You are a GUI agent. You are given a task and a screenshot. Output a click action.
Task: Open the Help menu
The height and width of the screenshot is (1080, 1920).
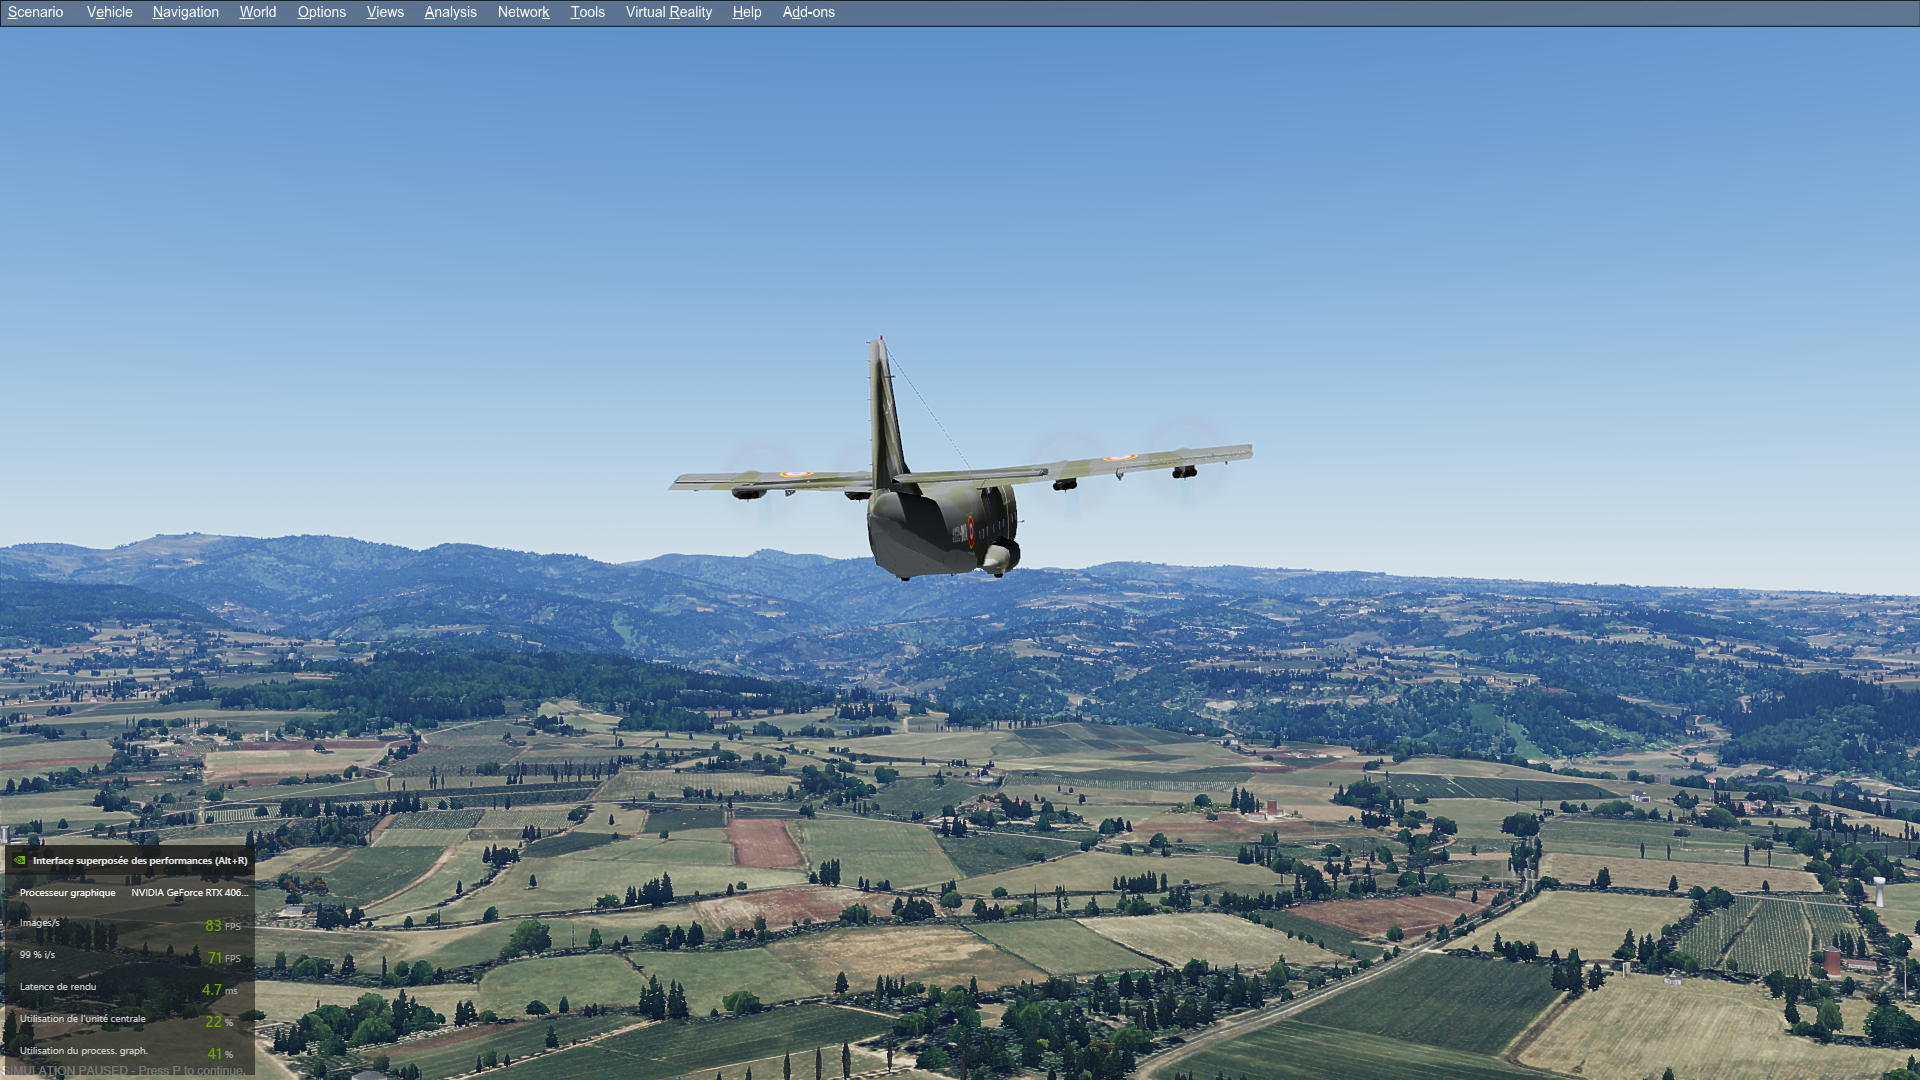pyautogui.click(x=746, y=12)
